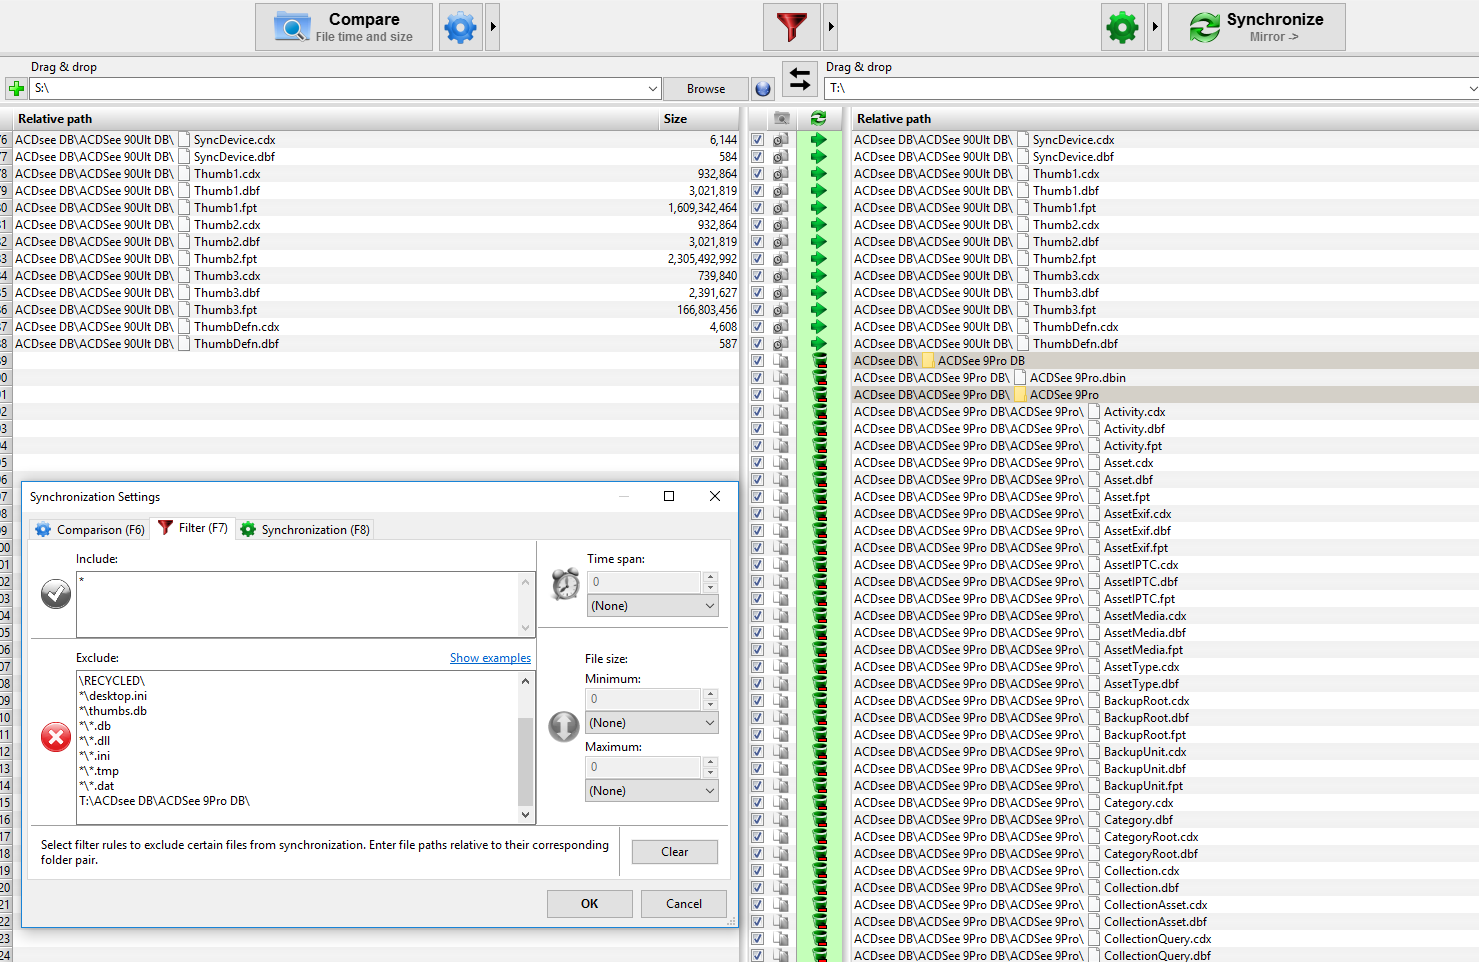The height and width of the screenshot is (962, 1479).
Task: Open synchronization settings green gear icon
Action: click(x=1122, y=27)
